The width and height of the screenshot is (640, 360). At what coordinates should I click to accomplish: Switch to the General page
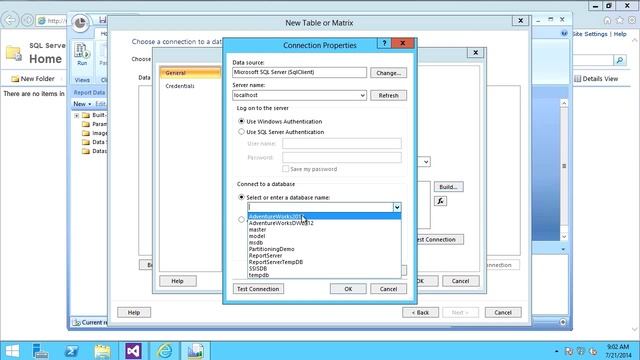pos(190,73)
